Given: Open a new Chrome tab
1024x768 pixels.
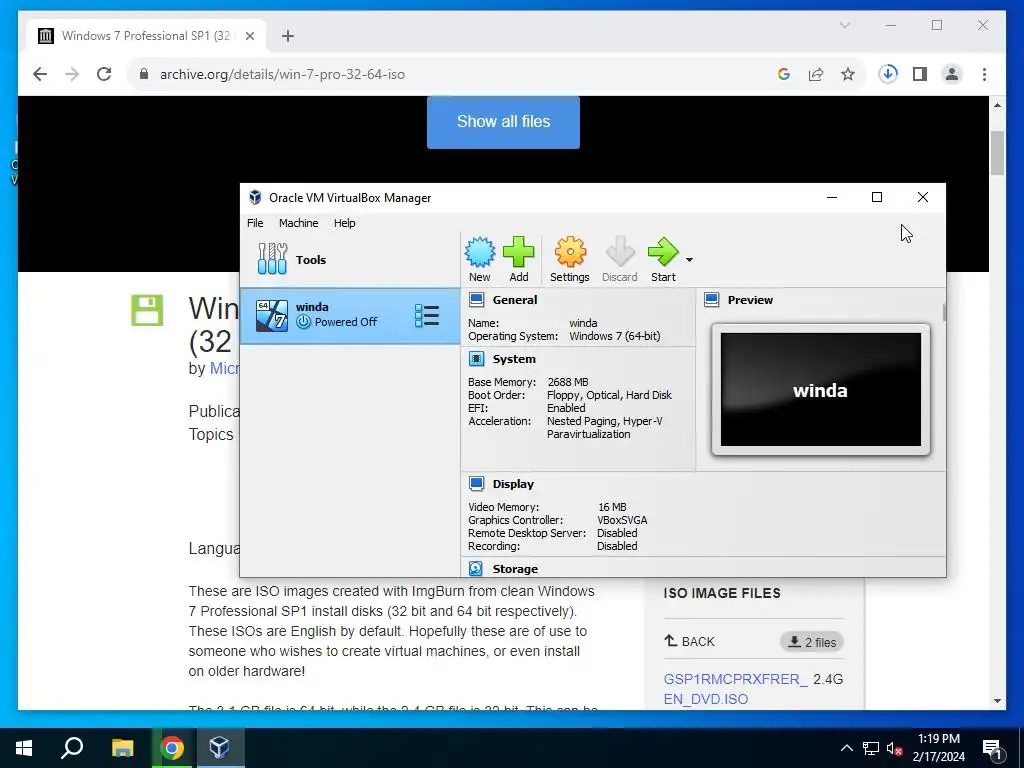Looking at the screenshot, I should coord(287,36).
